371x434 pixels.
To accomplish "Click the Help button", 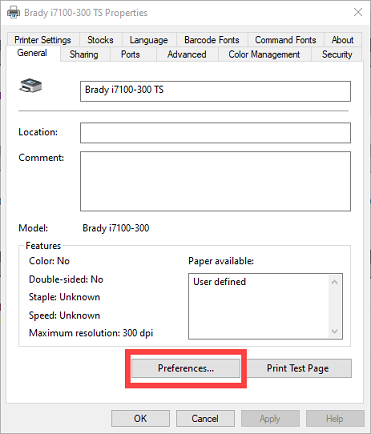I will click(x=335, y=419).
